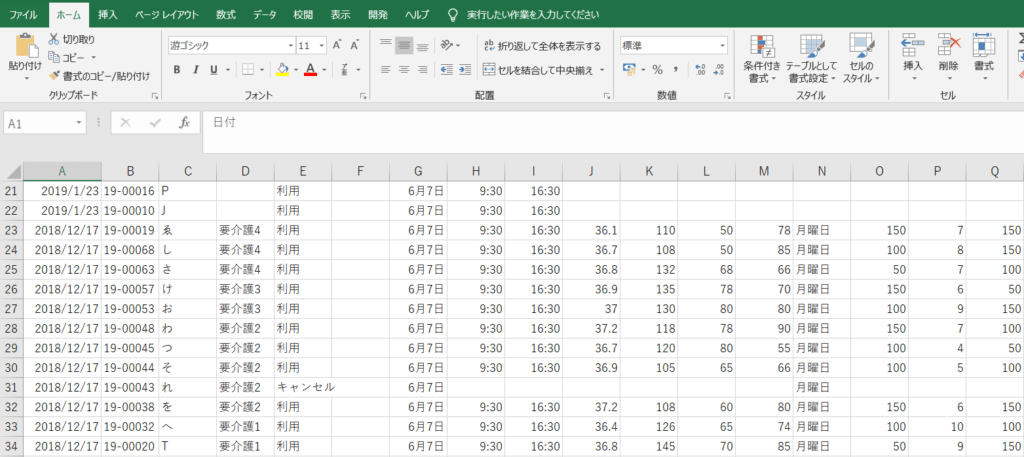This screenshot has height=457, width=1024.
Task: Apply comma style number format
Action: (677, 69)
